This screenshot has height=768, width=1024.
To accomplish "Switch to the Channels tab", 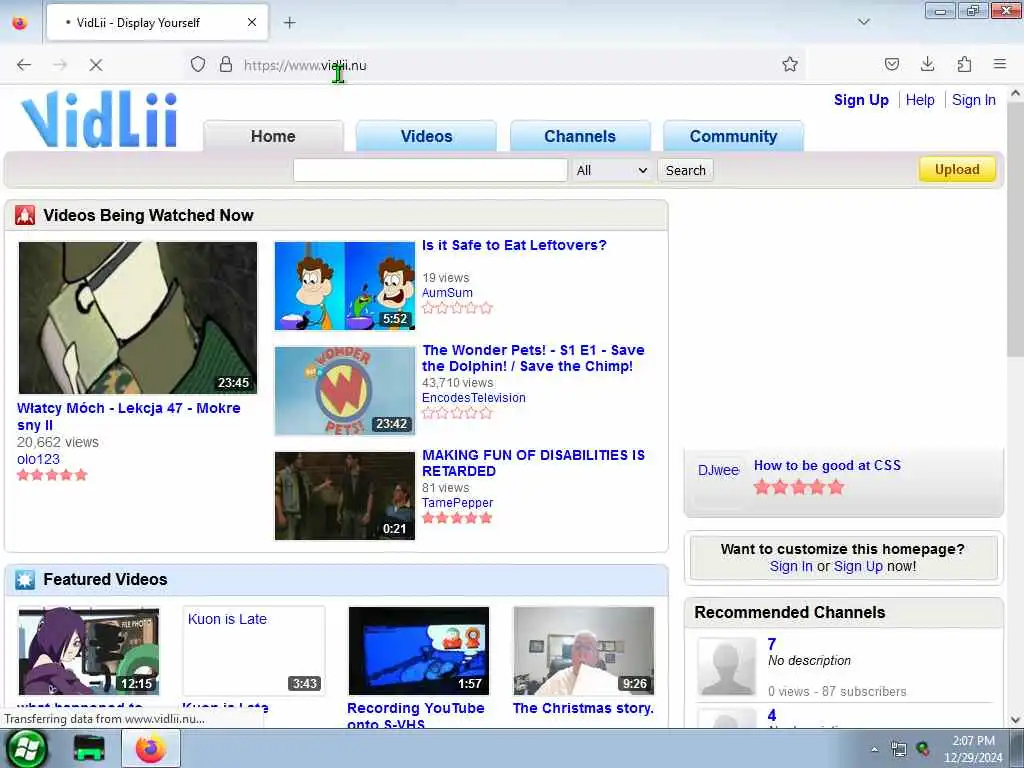I will [580, 136].
